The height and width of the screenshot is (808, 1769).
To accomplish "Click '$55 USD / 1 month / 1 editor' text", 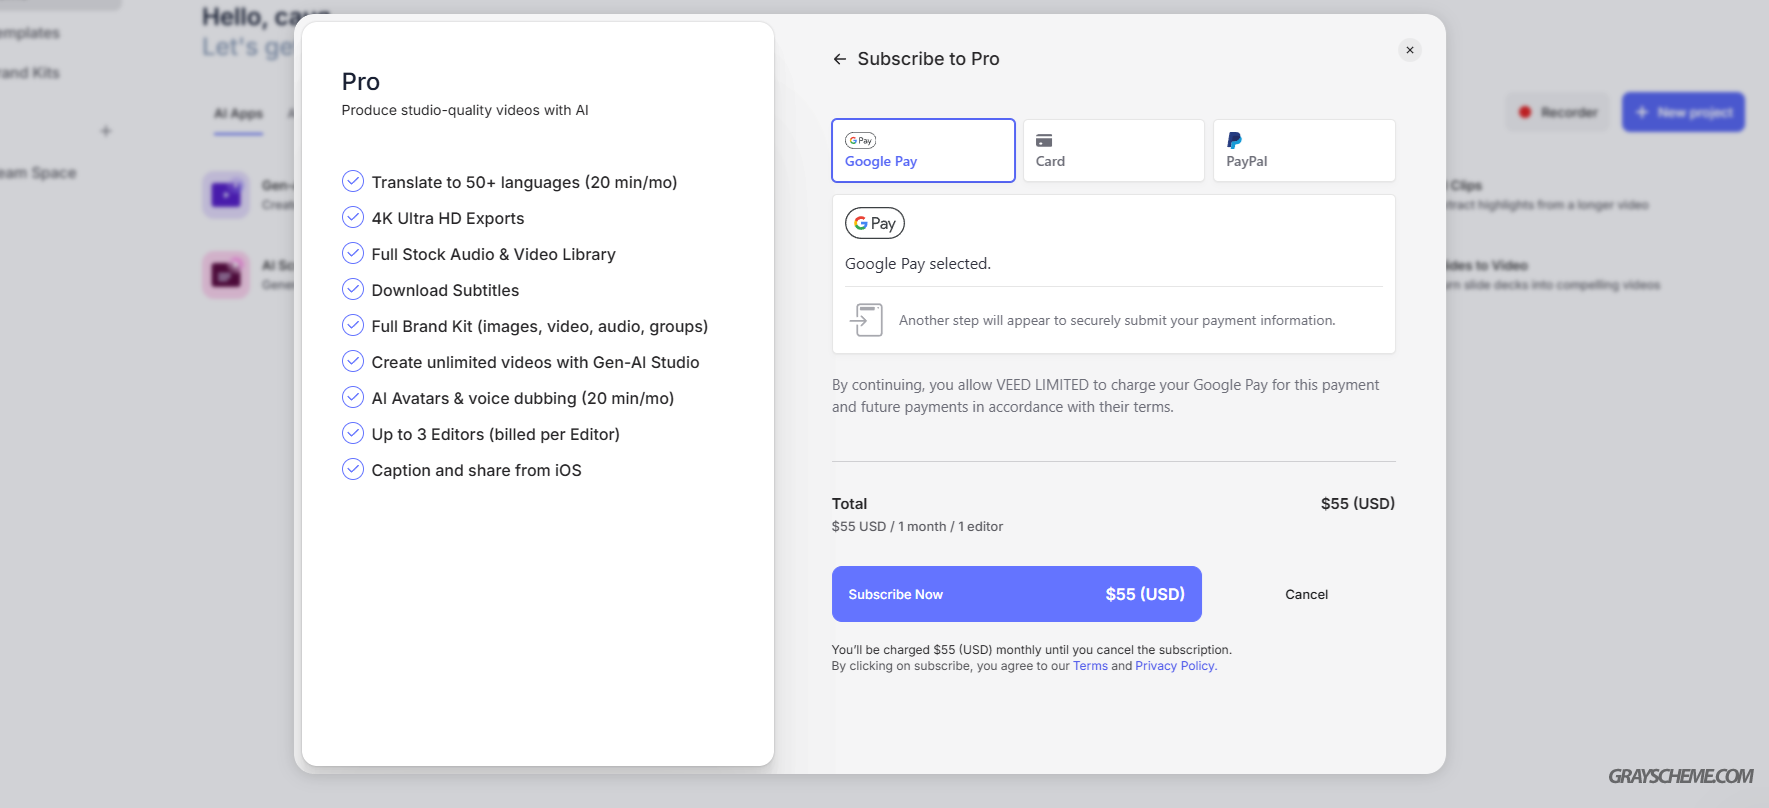I will (x=917, y=527).
